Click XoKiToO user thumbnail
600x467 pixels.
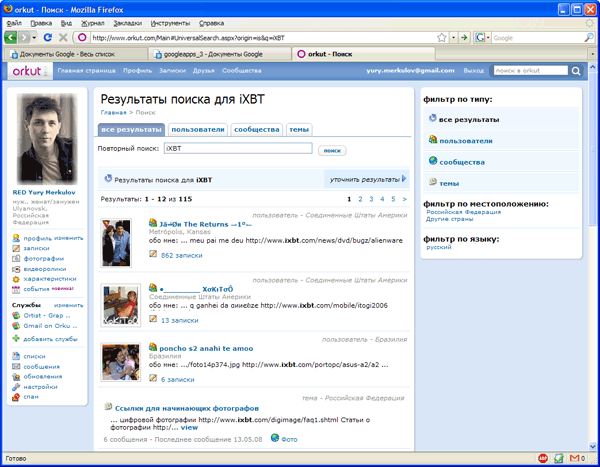click(121, 305)
